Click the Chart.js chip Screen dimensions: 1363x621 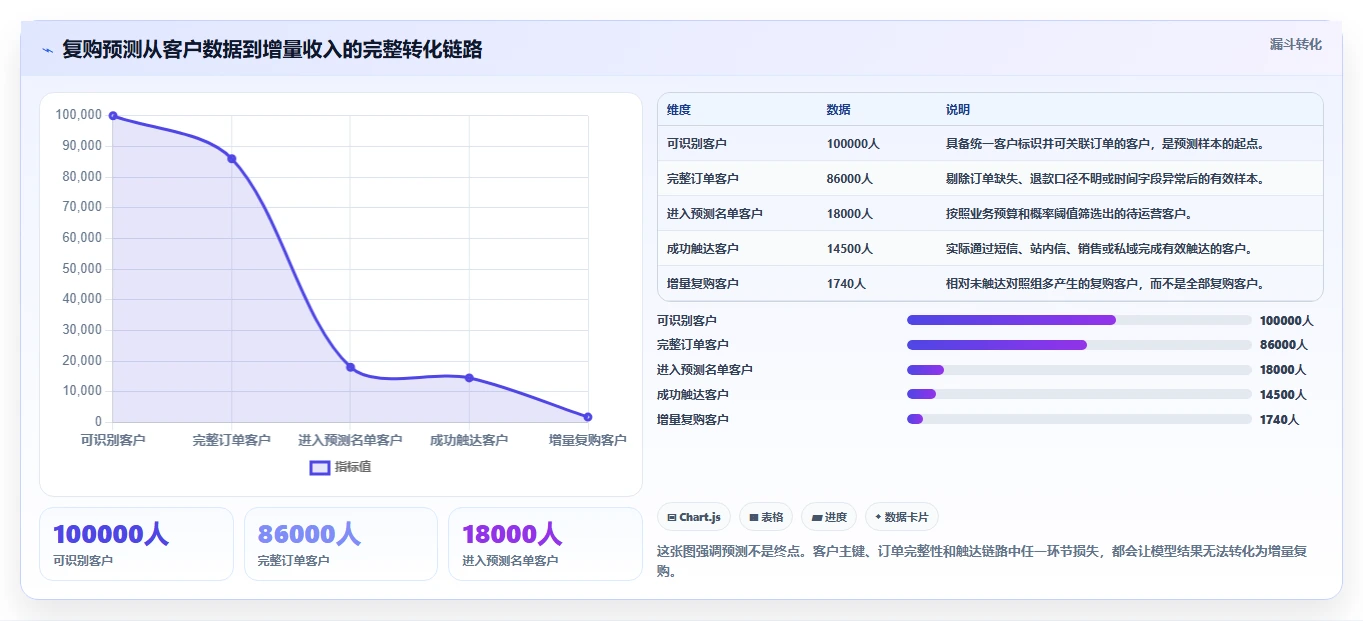(x=693, y=517)
